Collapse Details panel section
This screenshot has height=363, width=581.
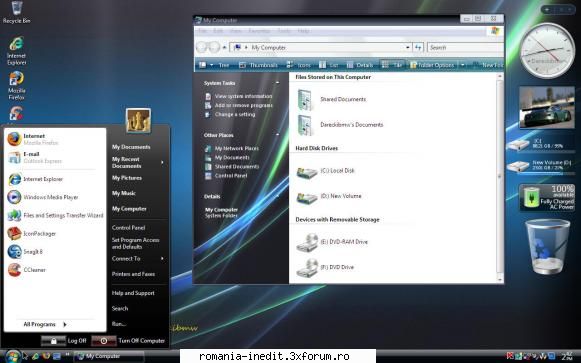[278, 196]
